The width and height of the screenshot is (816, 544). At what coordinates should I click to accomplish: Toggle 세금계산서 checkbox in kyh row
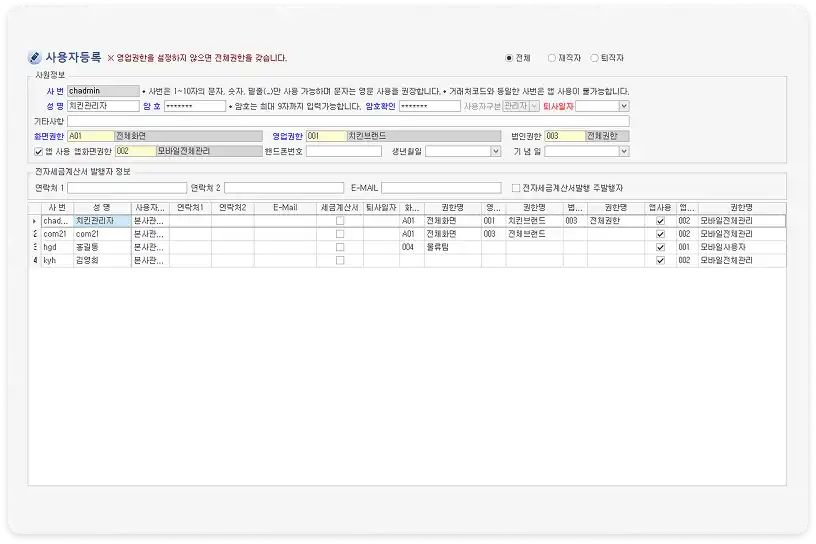click(x=340, y=260)
